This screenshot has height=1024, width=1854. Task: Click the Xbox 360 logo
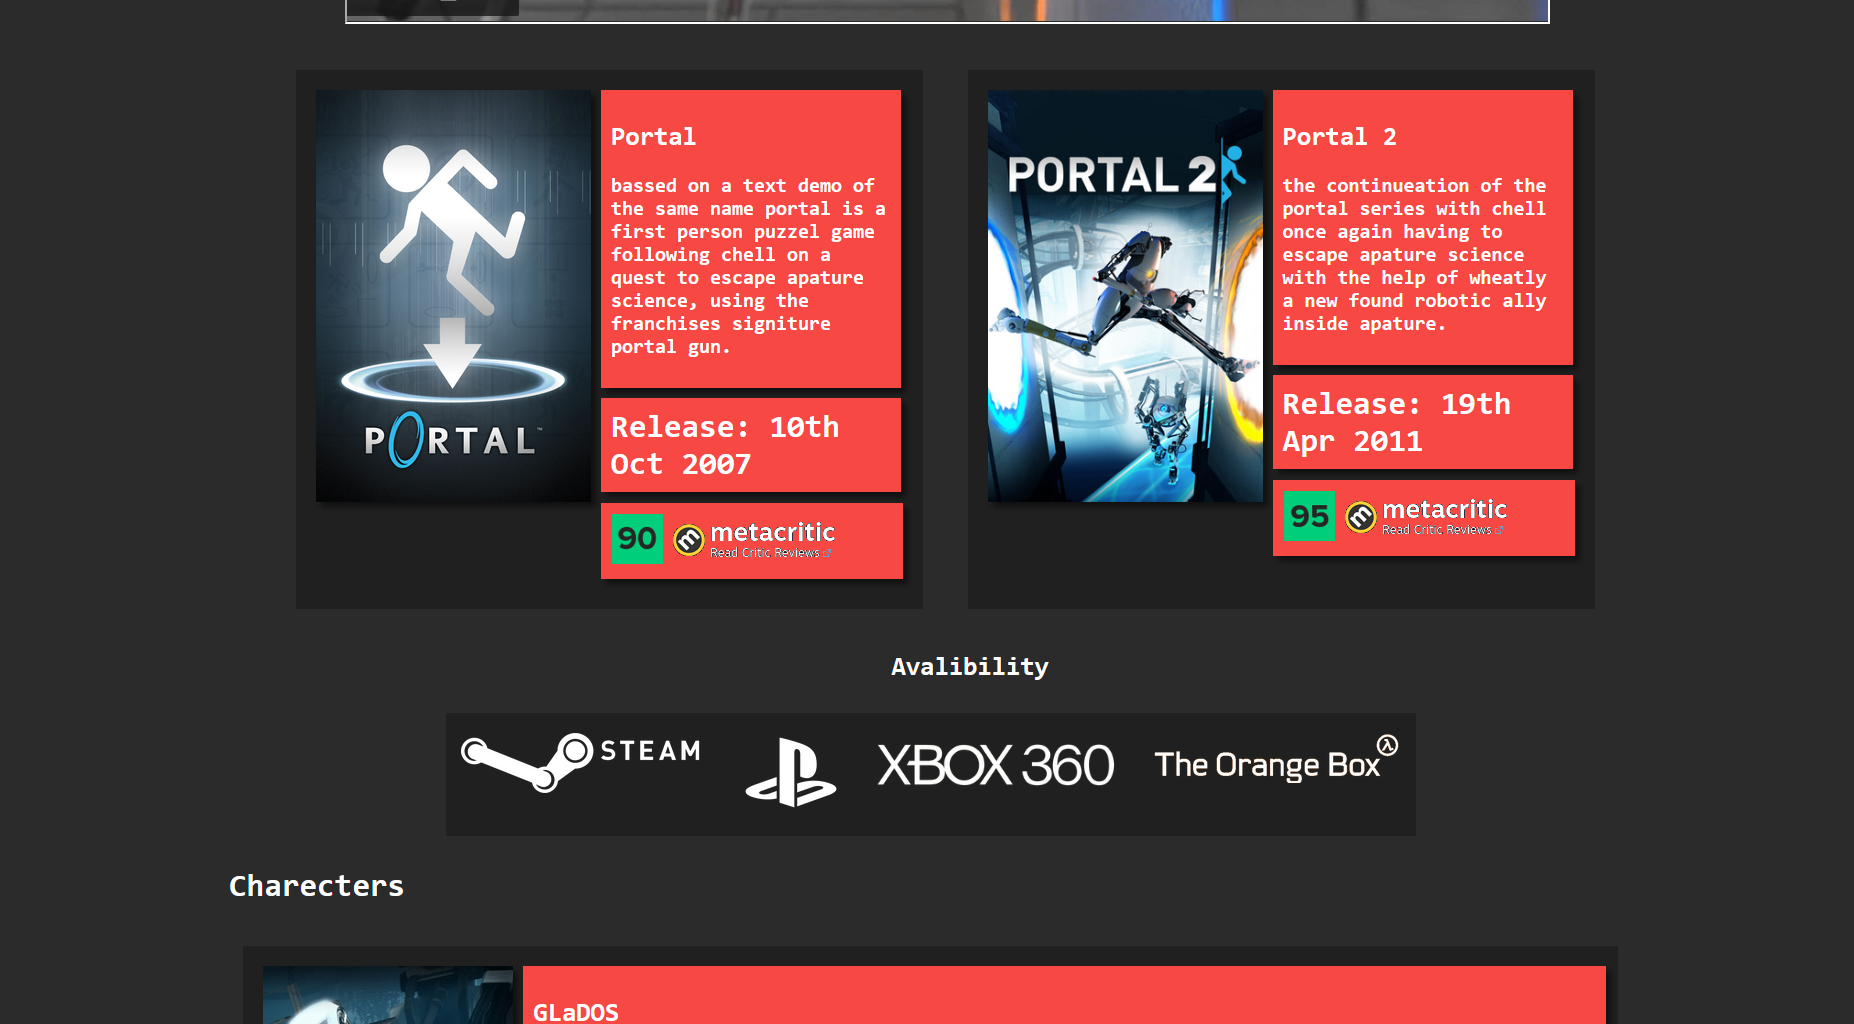coord(995,766)
